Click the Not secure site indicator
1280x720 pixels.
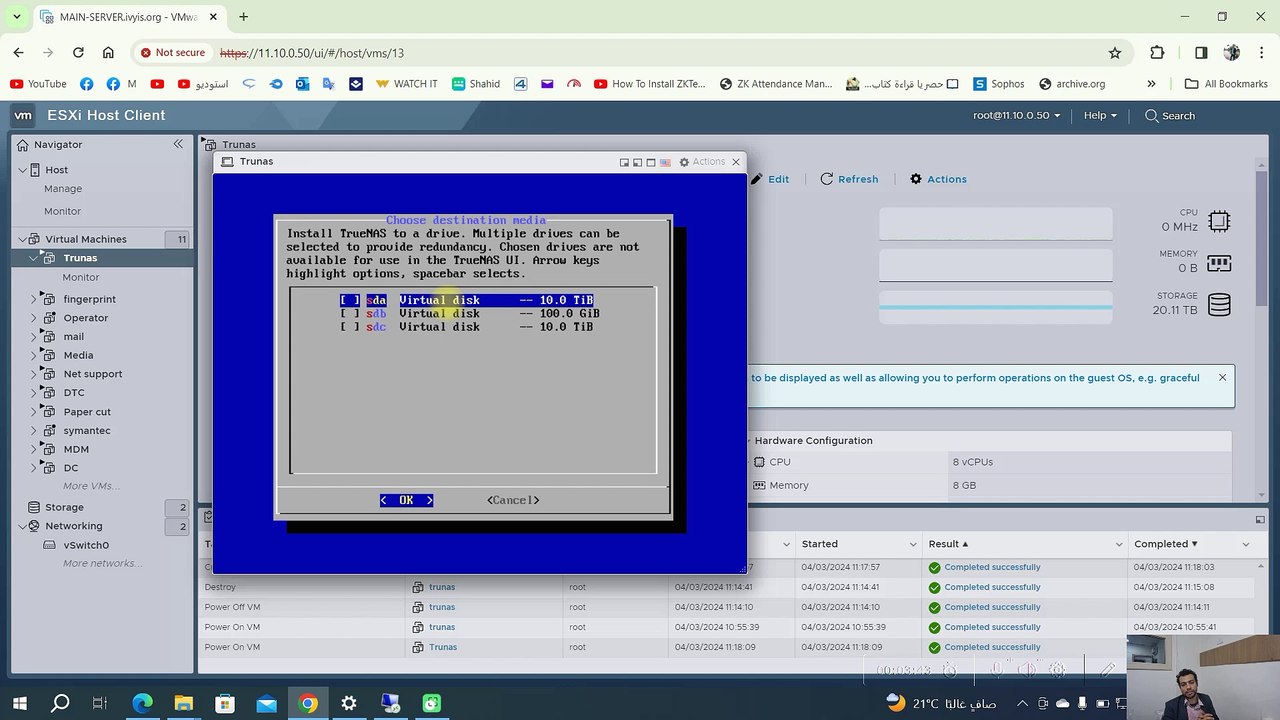pyautogui.click(x=173, y=53)
